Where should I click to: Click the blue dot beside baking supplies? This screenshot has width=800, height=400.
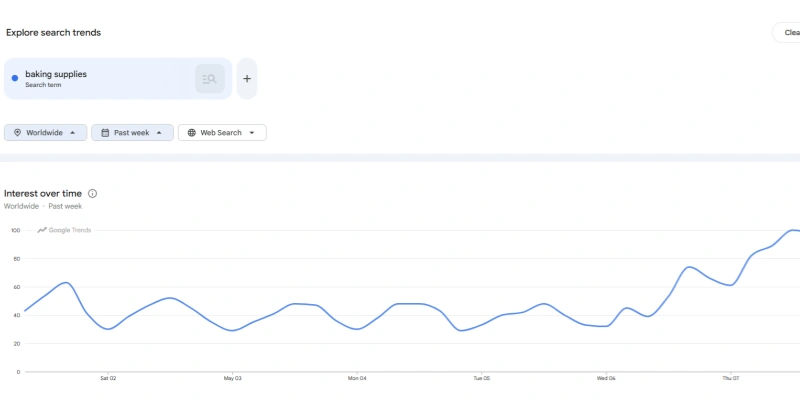[15, 78]
